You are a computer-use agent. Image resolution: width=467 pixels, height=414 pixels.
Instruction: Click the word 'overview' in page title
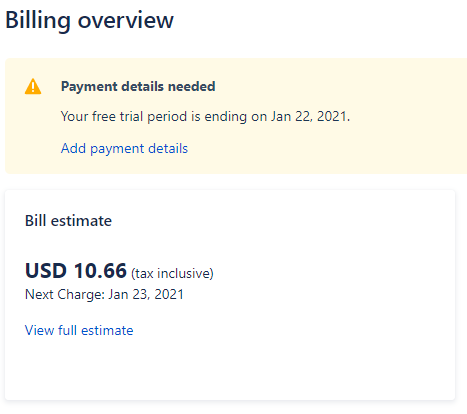(126, 20)
